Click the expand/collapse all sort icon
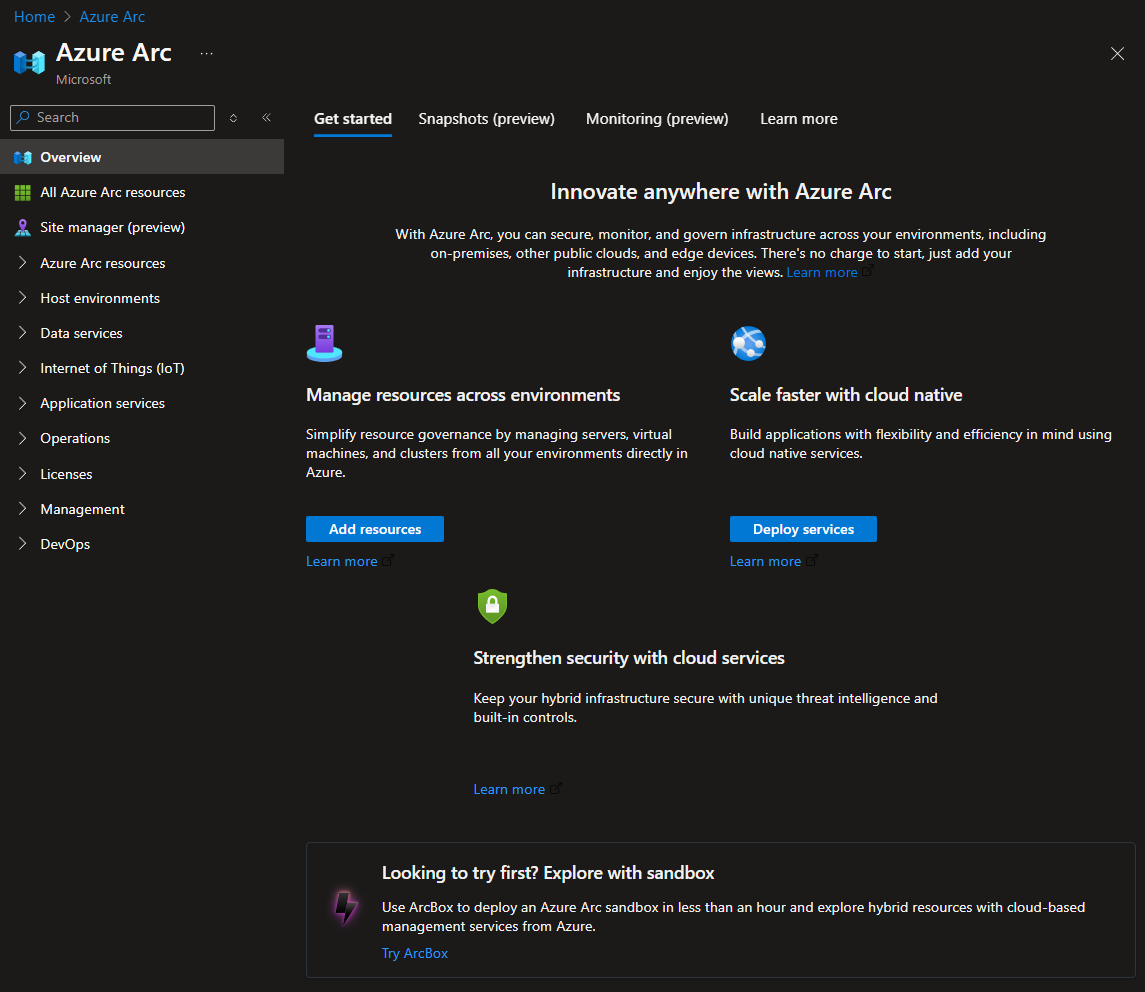This screenshot has width=1145, height=992. point(234,118)
